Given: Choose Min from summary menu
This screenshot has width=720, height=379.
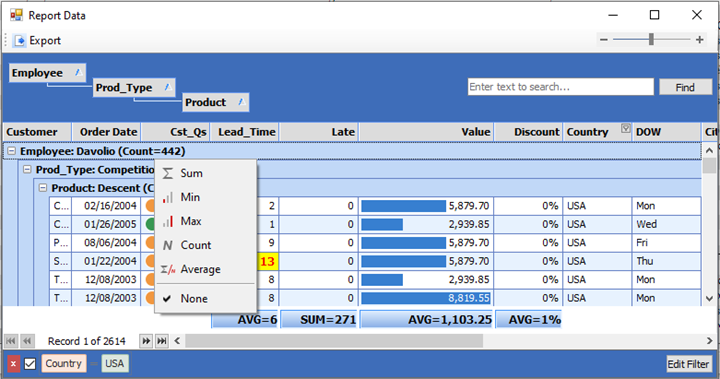Looking at the screenshot, I should (205, 197).
